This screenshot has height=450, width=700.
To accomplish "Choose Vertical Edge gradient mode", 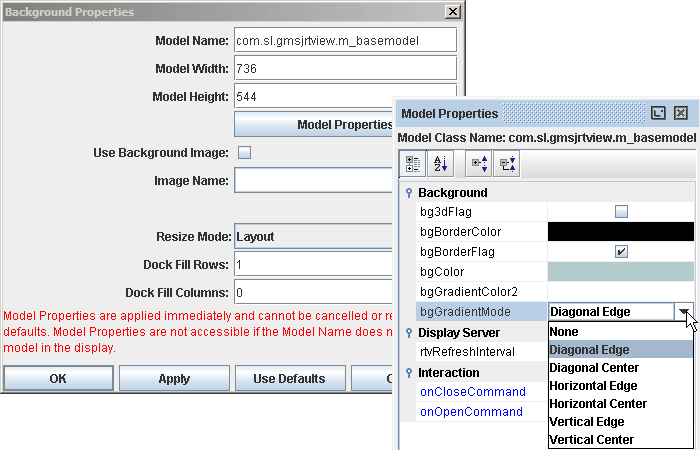I will (x=621, y=421).
